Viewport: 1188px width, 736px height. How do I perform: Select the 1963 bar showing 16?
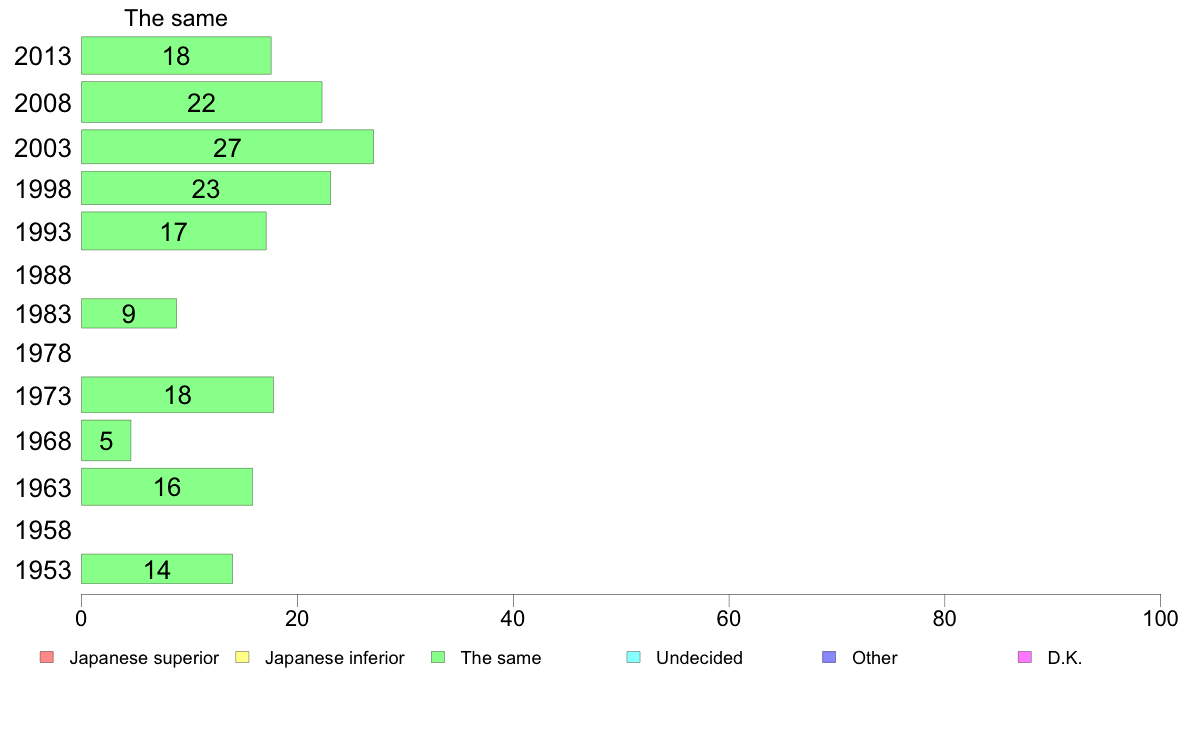tap(167, 487)
